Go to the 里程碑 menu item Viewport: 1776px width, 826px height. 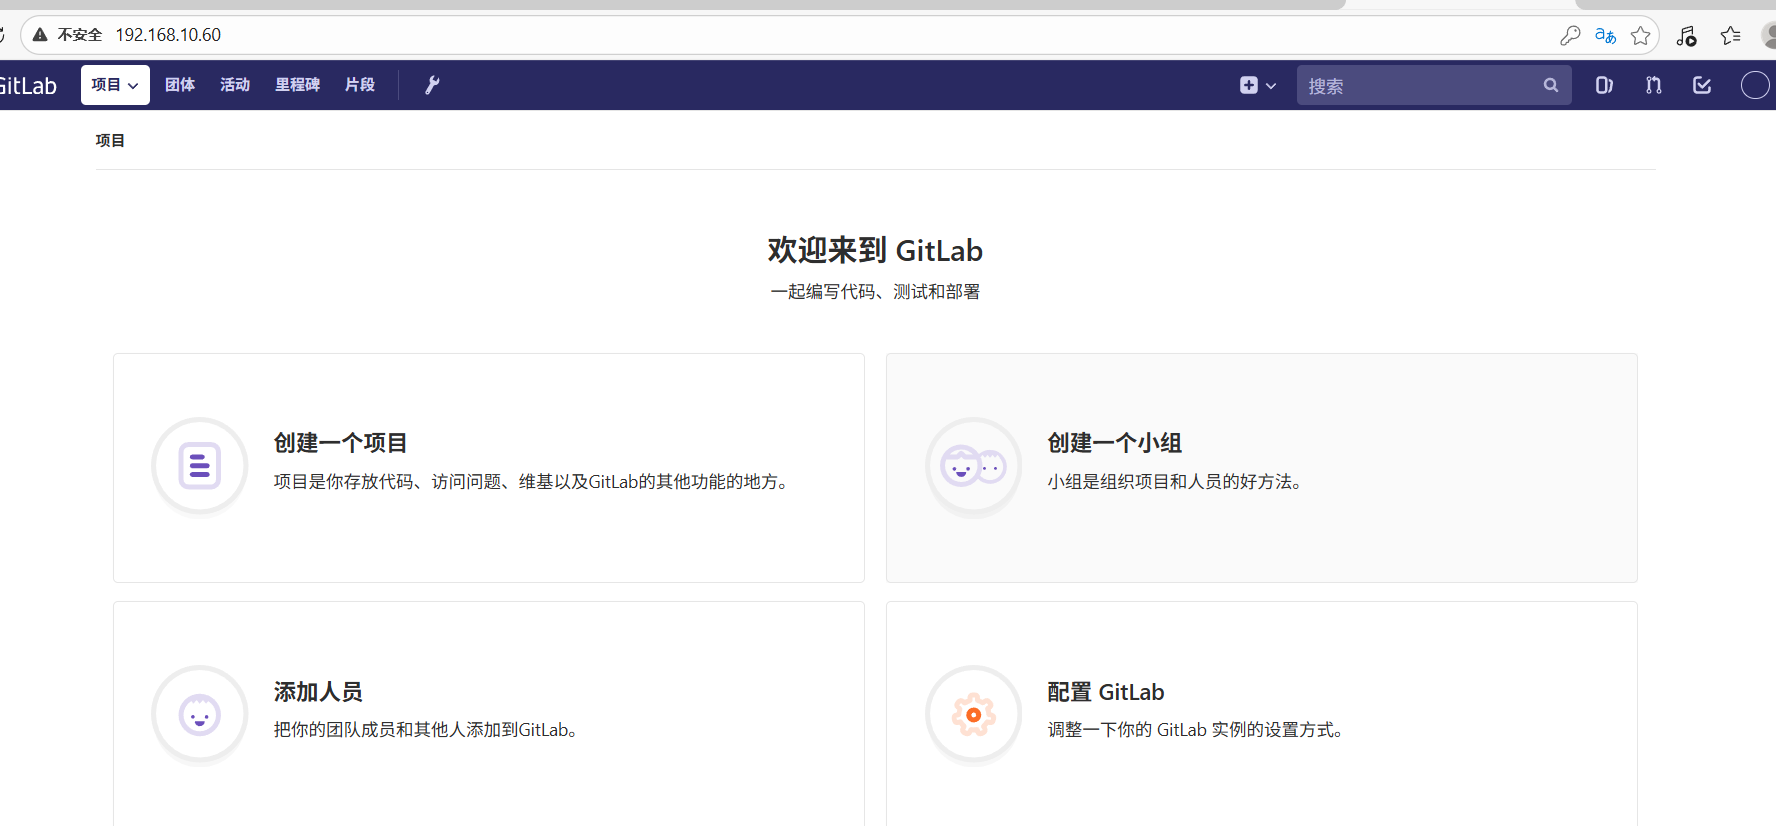298,85
